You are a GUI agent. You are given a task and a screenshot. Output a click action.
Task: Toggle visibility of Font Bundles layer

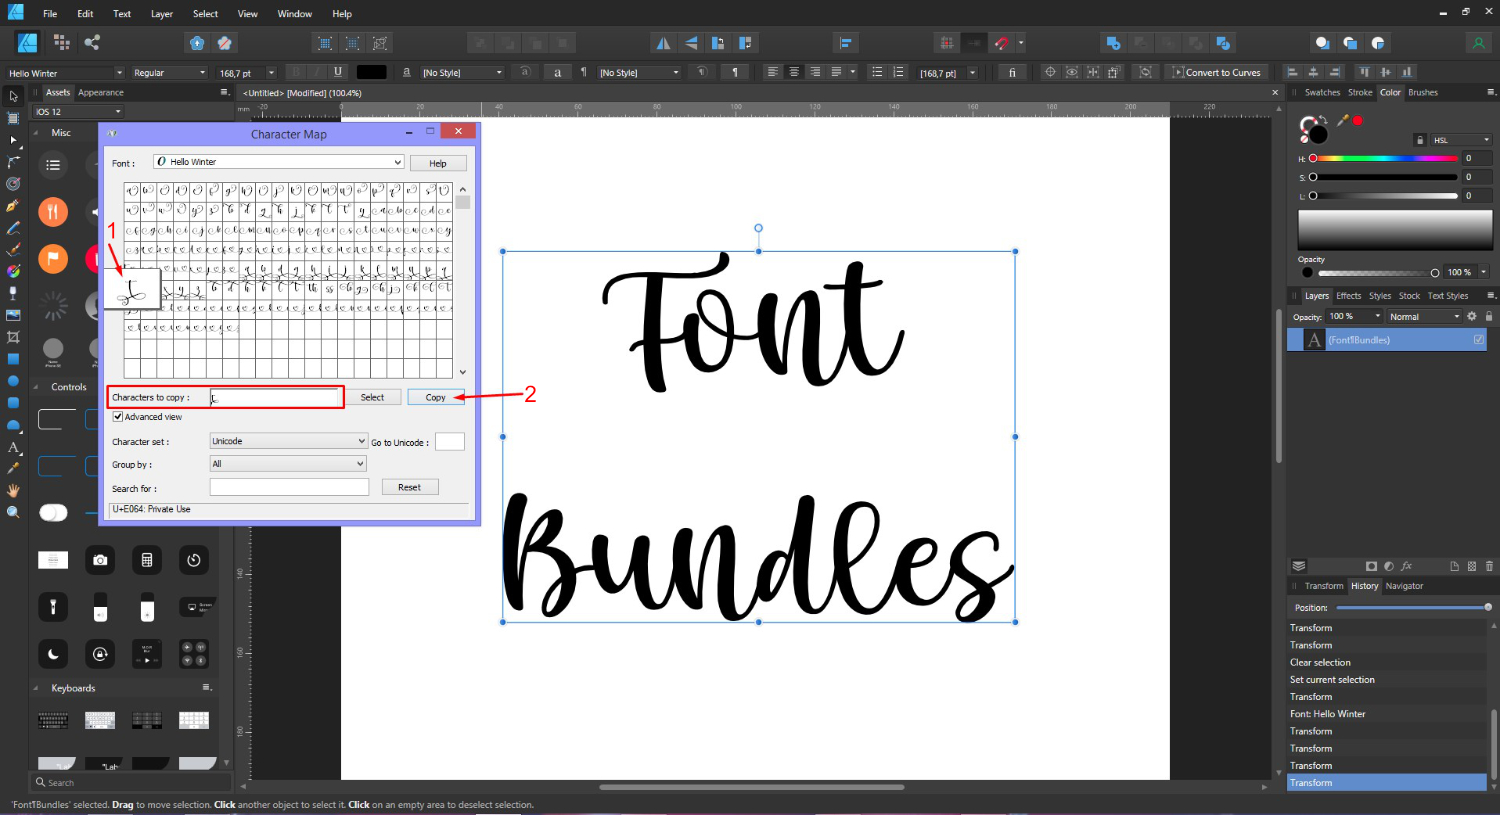pyautogui.click(x=1479, y=340)
